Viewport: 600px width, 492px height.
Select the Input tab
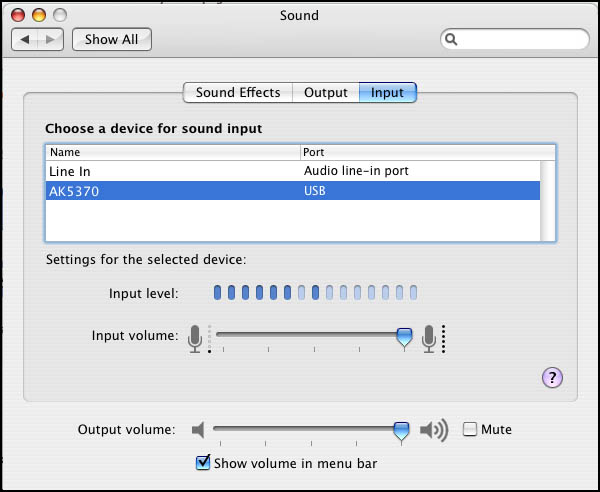[387, 93]
